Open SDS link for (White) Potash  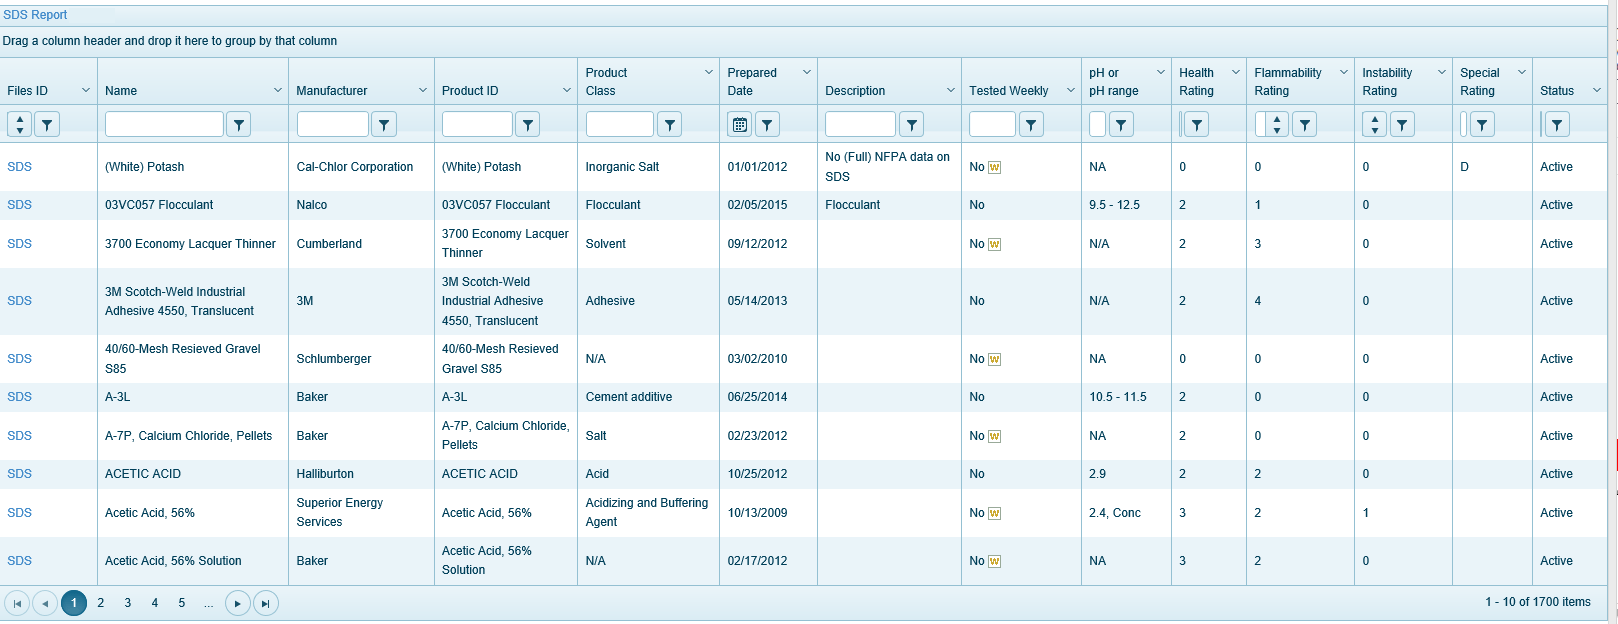coord(19,167)
